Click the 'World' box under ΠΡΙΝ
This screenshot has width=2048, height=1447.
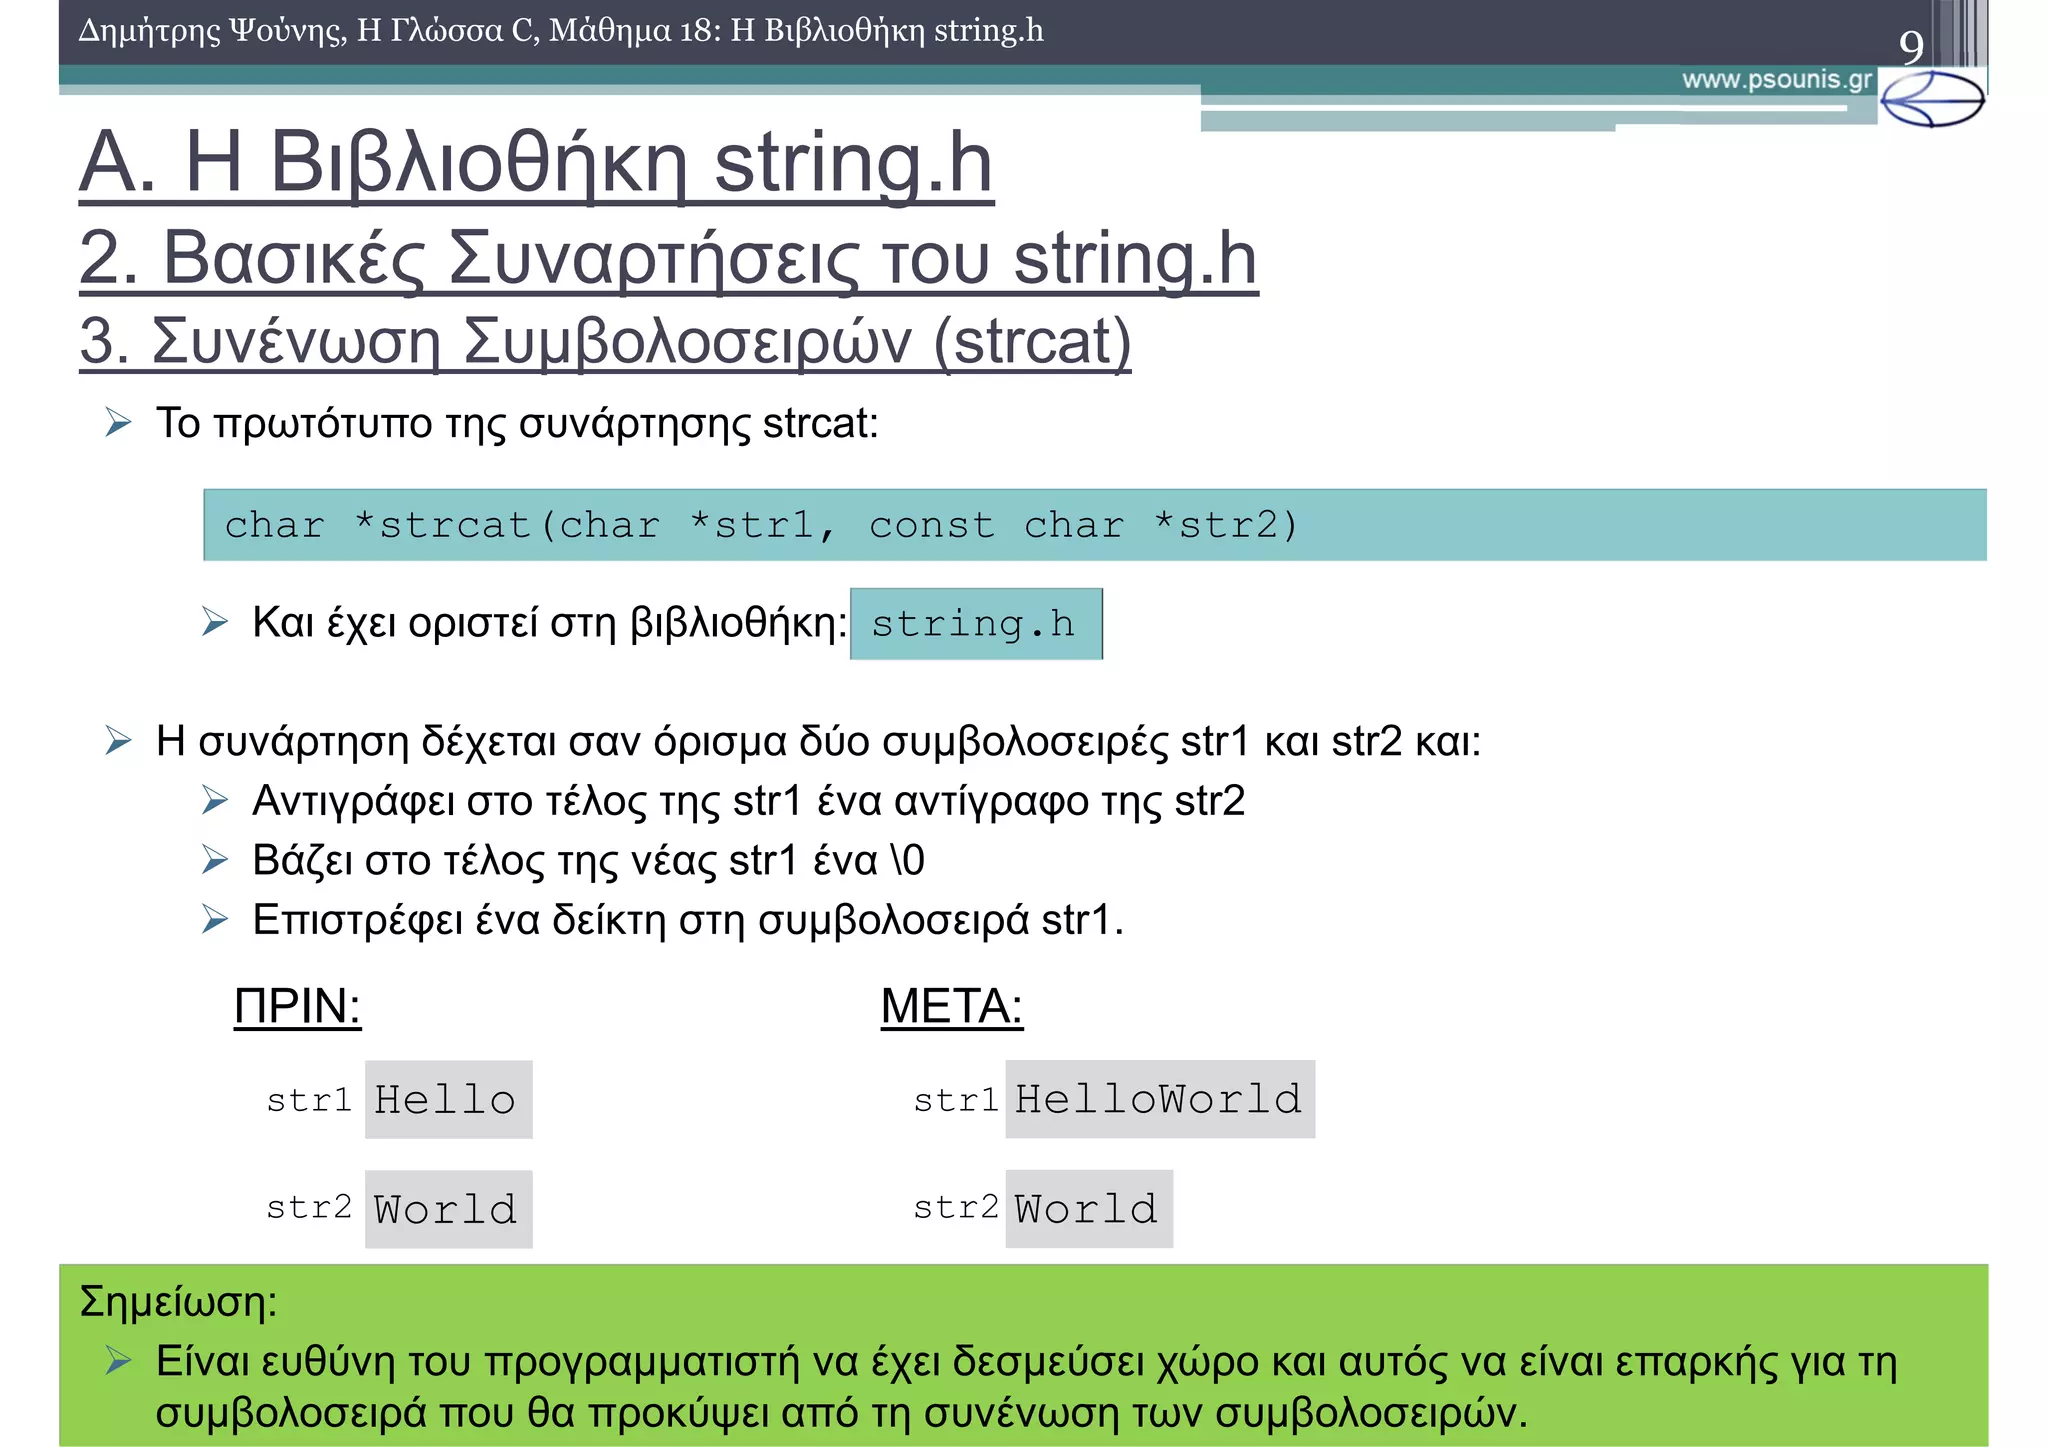[x=448, y=1209]
